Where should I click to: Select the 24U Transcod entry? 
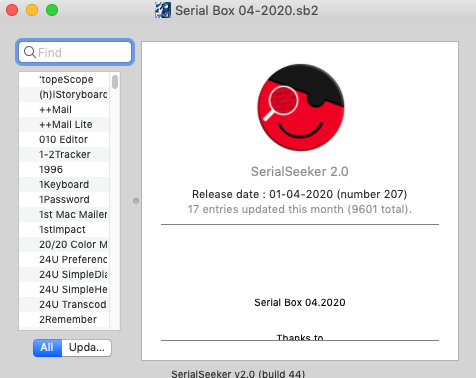point(64,304)
